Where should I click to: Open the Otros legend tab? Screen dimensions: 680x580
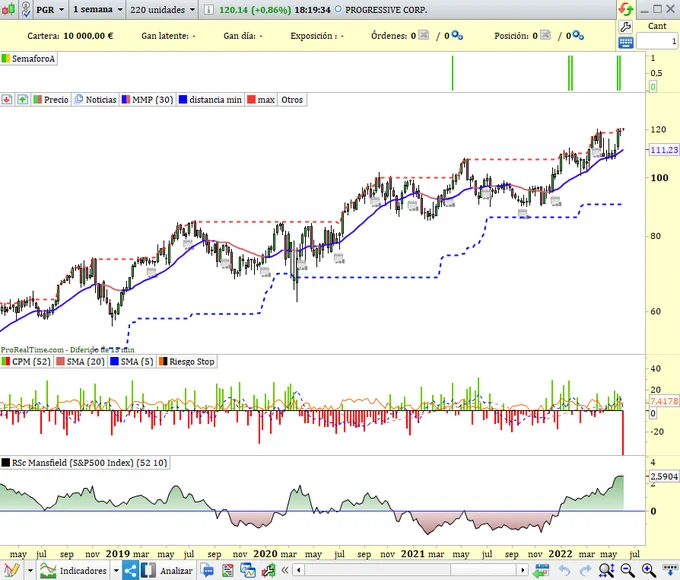[x=292, y=100]
